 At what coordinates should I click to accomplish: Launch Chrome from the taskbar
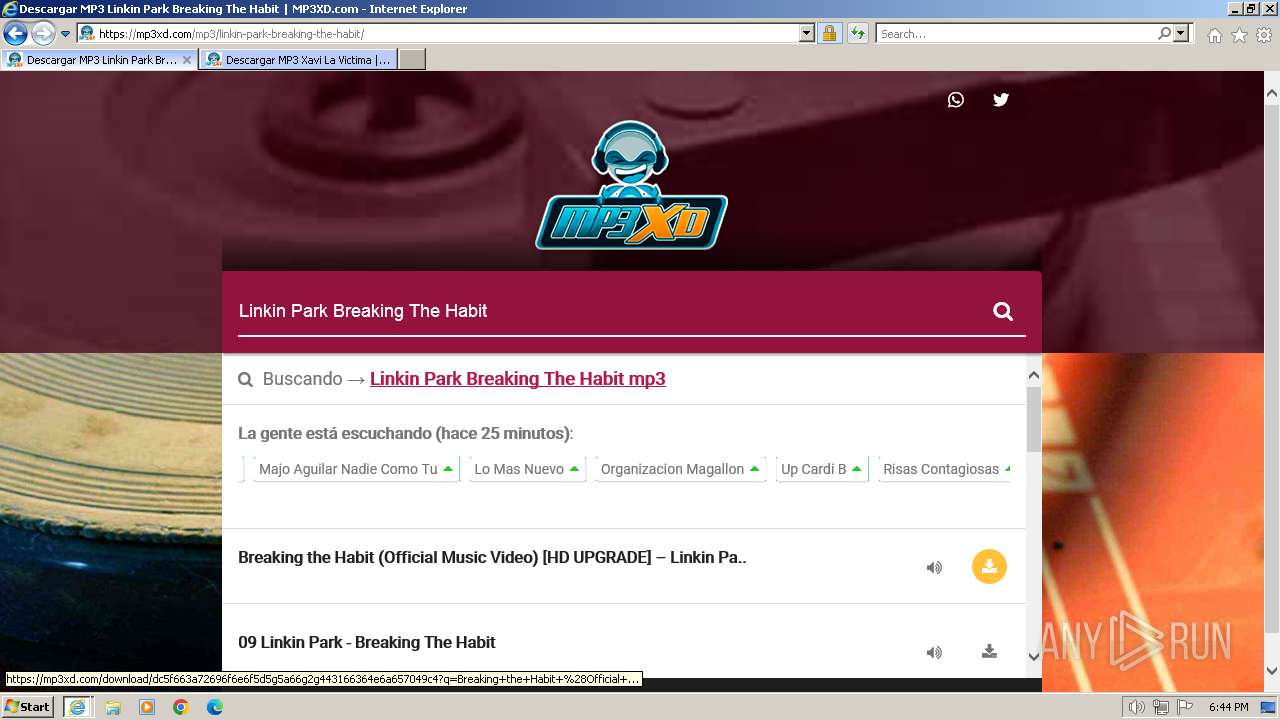pos(181,706)
